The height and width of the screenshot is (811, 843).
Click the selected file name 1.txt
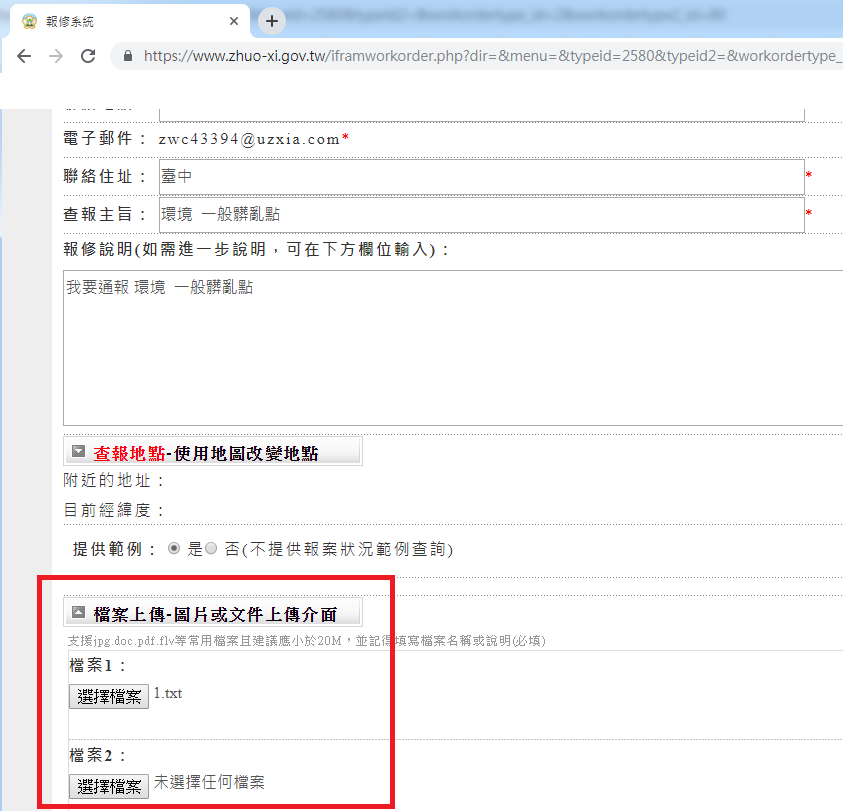point(168,693)
